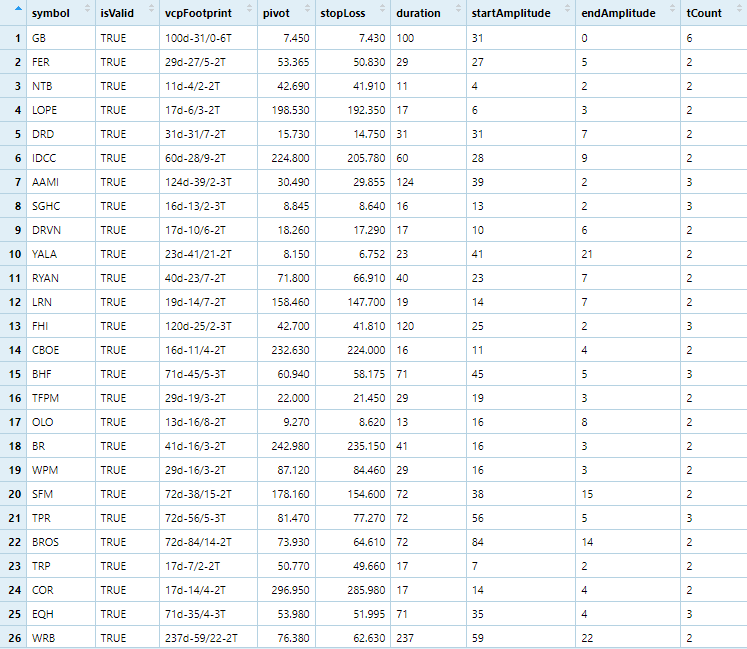Select the COR symbol cell
Viewport: 747px width, 649px height.
[61, 590]
